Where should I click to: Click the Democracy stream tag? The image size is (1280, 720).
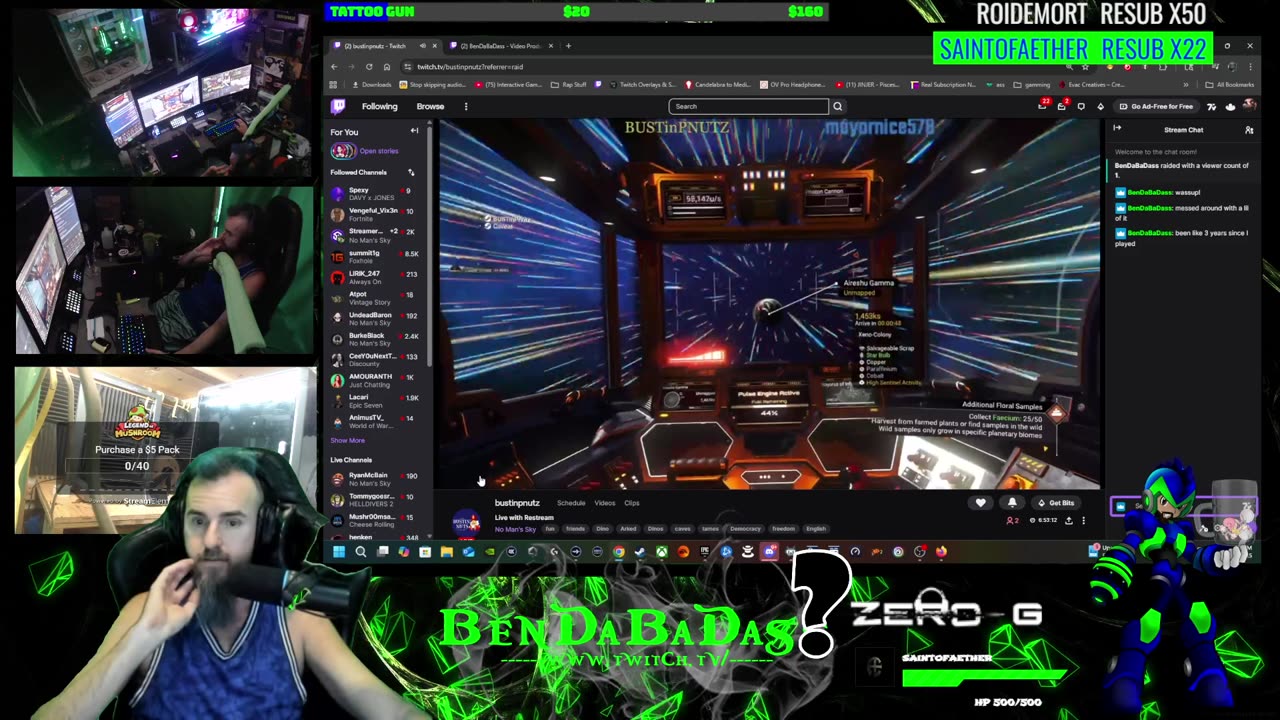click(745, 529)
